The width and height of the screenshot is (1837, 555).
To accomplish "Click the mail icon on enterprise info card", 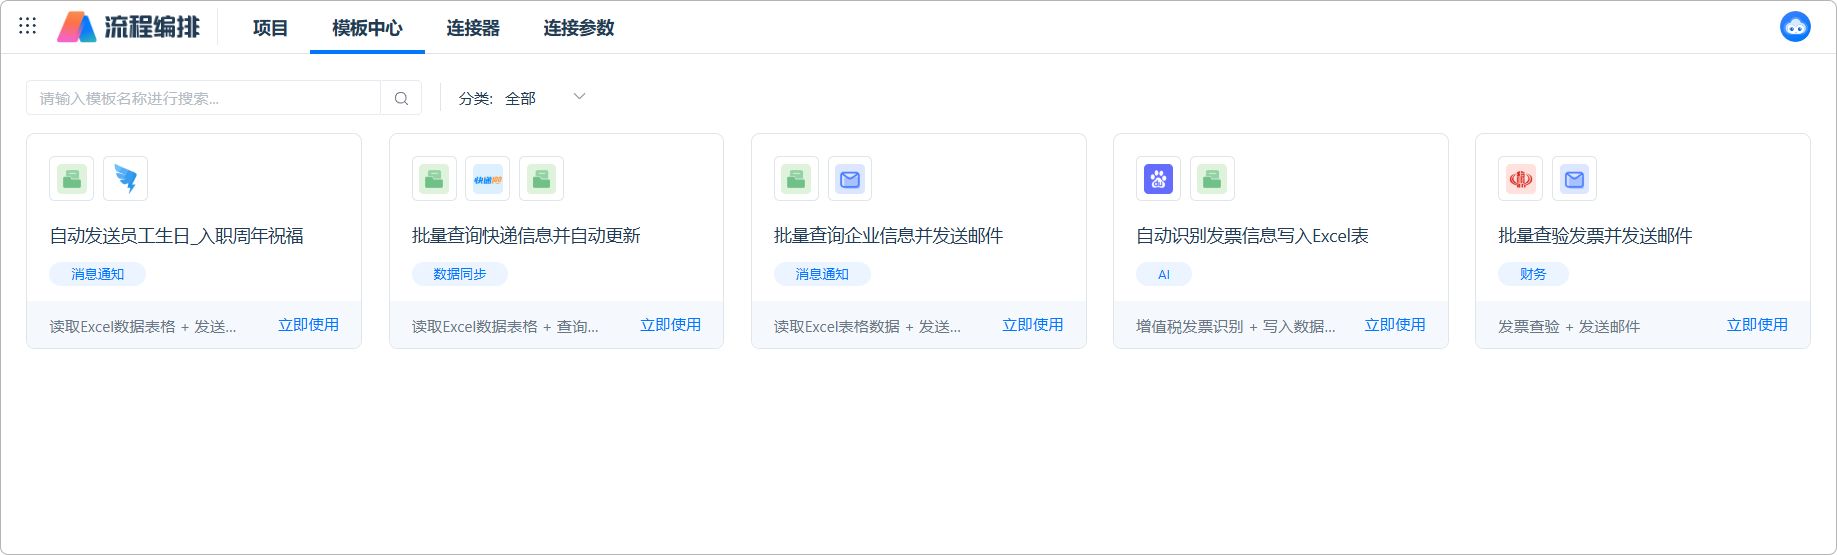I will tap(849, 179).
